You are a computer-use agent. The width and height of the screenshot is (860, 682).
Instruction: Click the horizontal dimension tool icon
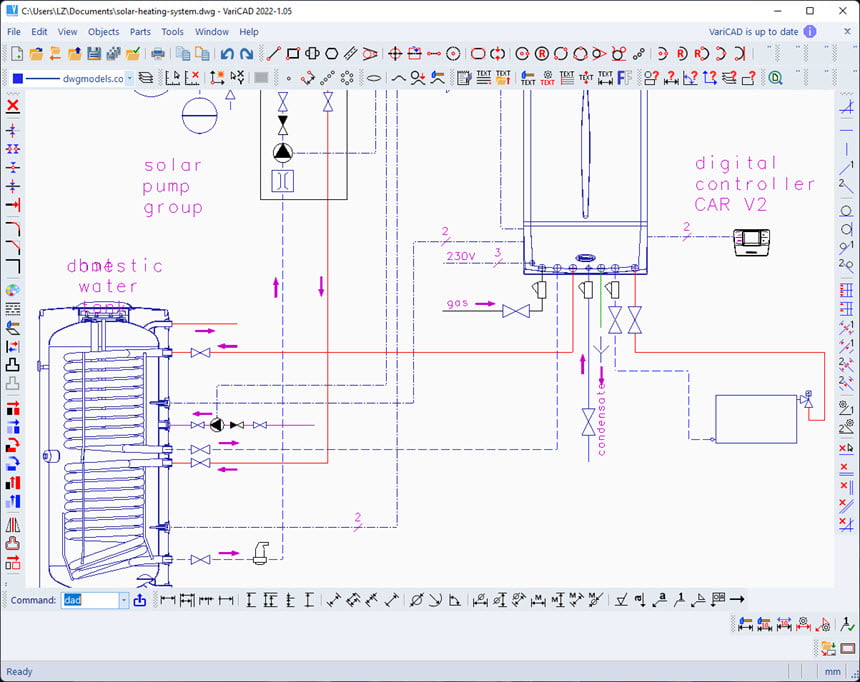click(x=168, y=600)
